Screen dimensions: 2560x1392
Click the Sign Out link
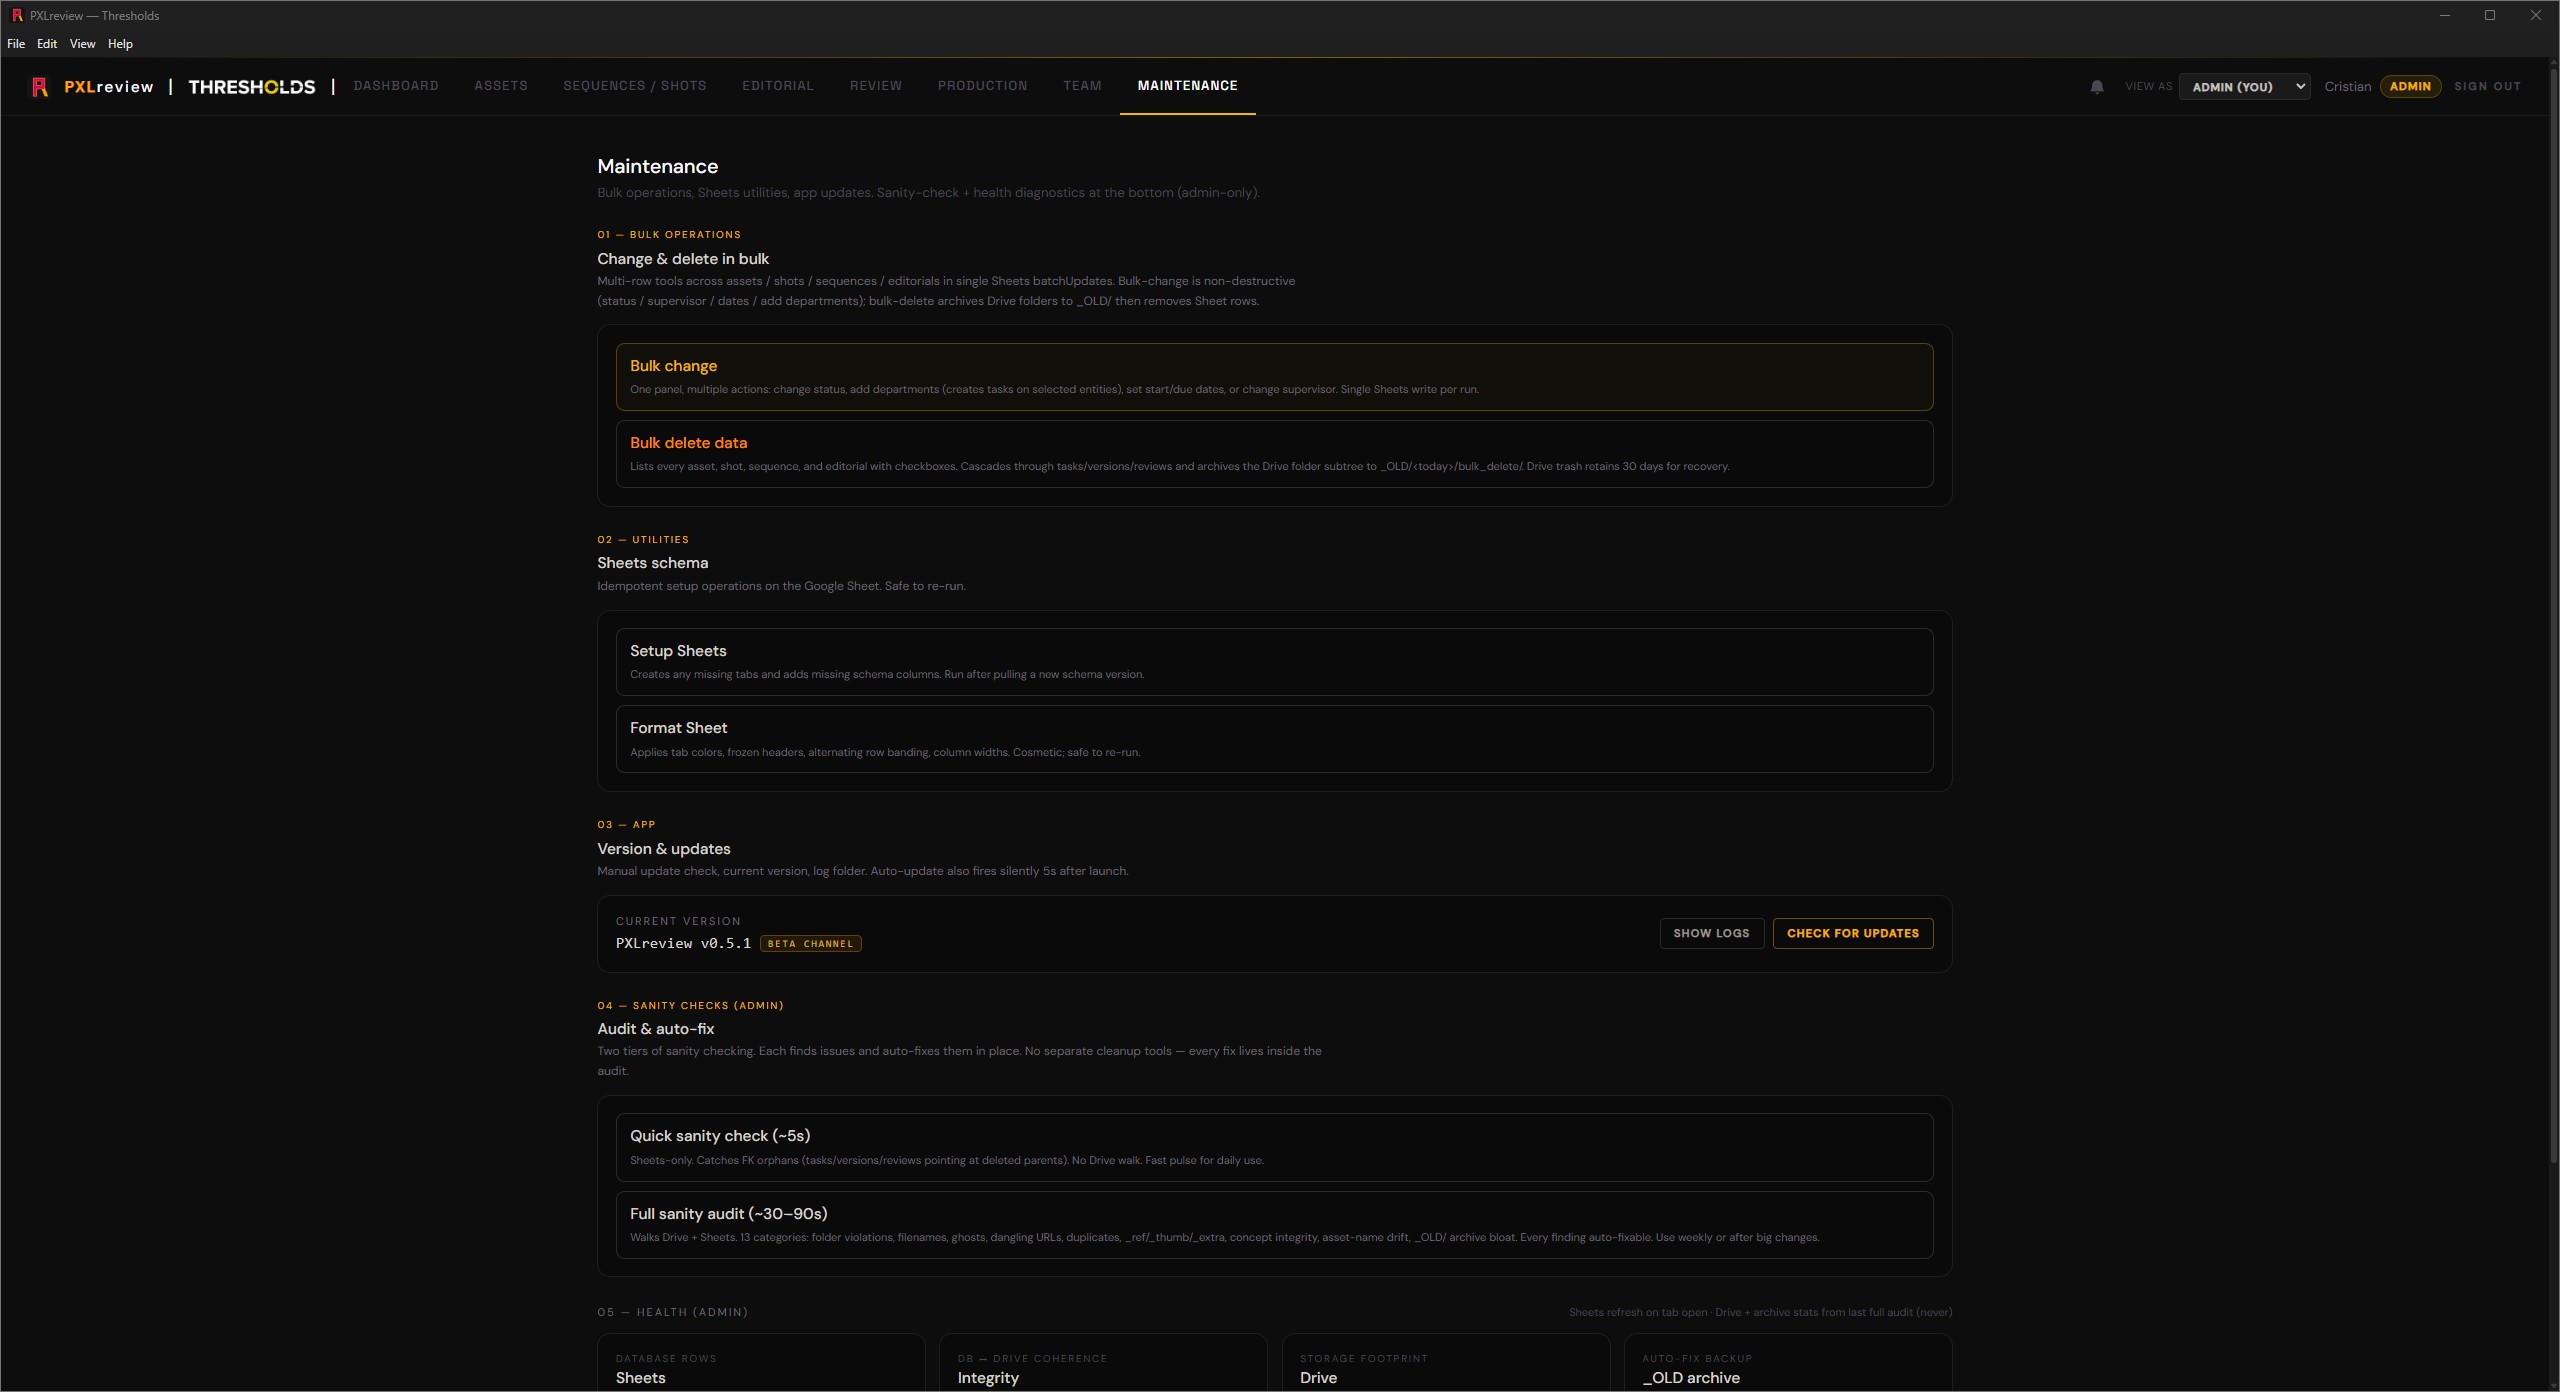[x=2487, y=87]
